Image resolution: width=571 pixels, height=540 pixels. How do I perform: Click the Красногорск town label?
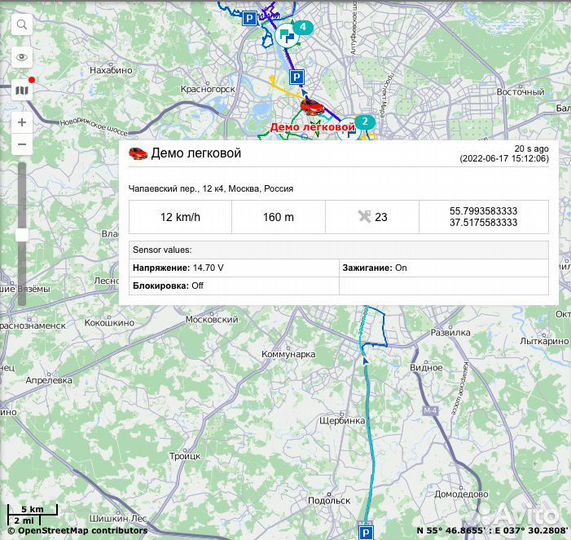(208, 89)
